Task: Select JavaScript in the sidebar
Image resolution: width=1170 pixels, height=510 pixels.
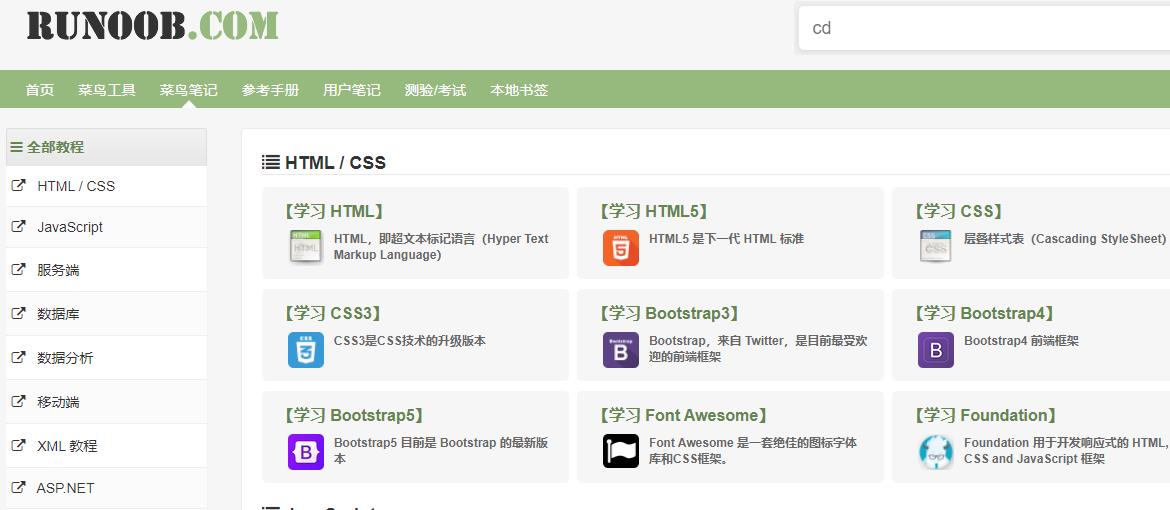Action: 106,227
